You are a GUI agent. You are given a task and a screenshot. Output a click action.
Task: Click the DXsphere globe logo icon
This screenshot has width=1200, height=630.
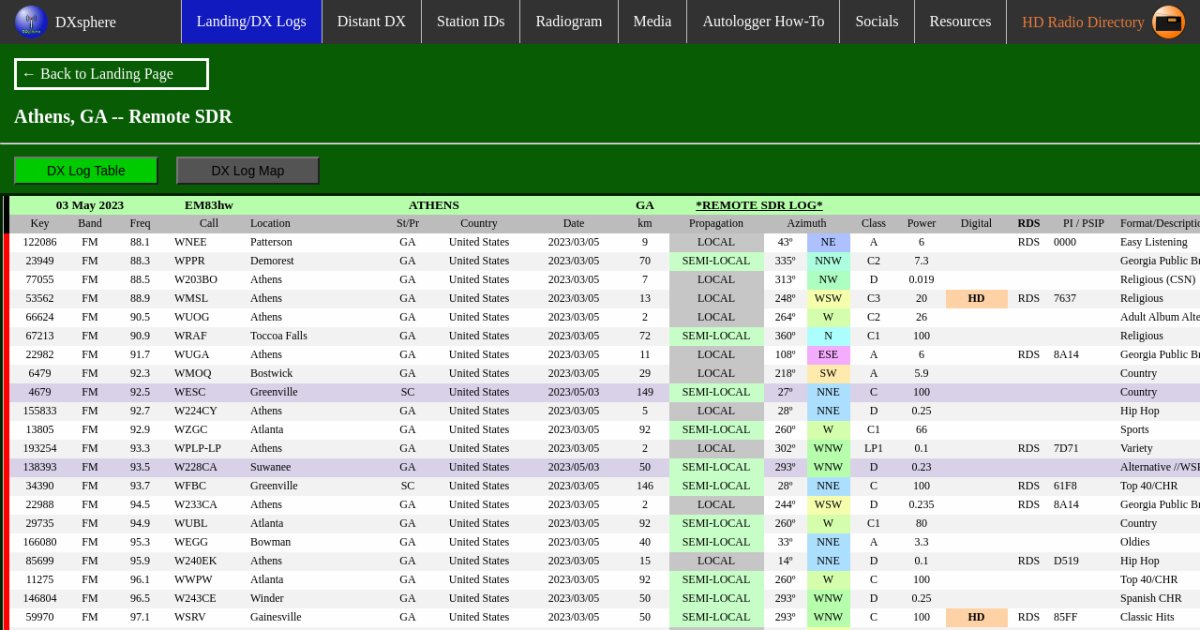[30, 21]
